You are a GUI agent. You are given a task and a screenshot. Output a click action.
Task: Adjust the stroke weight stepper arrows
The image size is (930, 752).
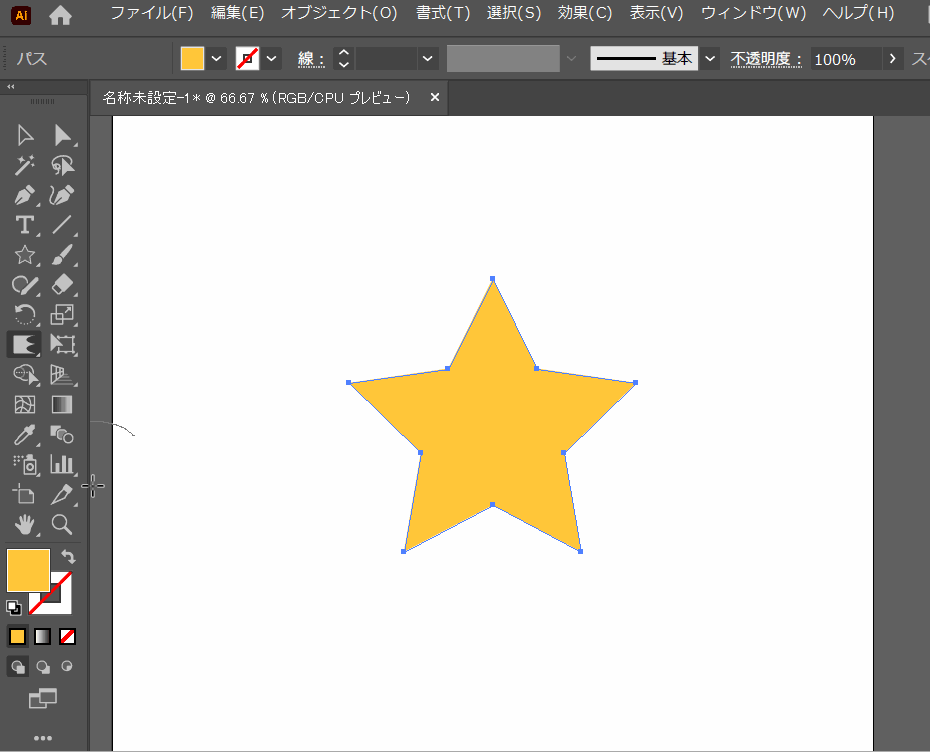[x=343, y=59]
